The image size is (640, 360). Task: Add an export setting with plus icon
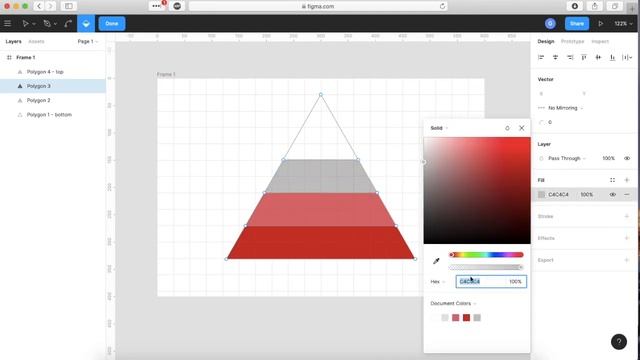click(627, 260)
